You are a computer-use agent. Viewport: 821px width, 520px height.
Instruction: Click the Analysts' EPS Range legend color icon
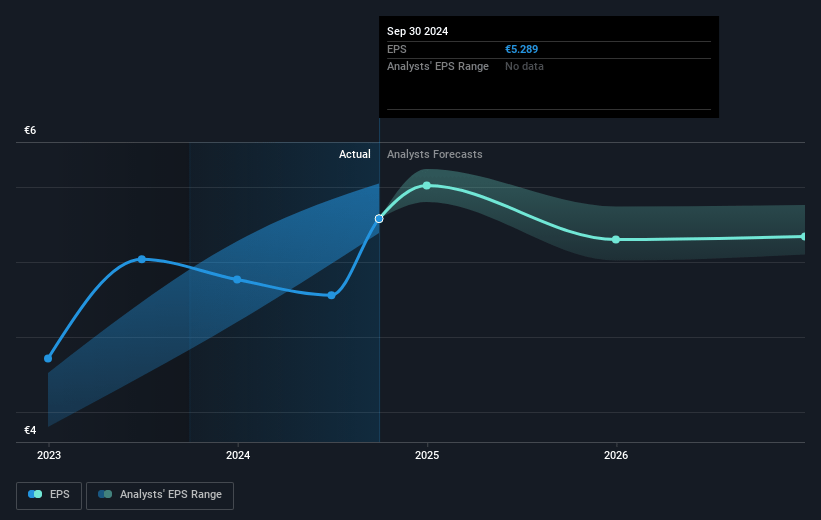click(105, 494)
